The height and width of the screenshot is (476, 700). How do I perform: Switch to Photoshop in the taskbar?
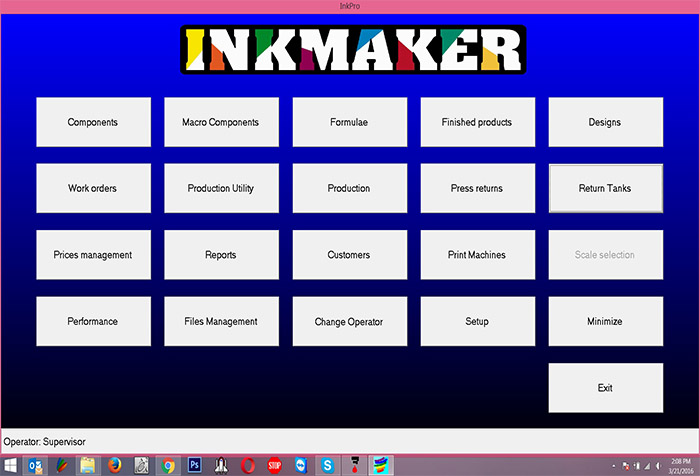pyautogui.click(x=195, y=465)
